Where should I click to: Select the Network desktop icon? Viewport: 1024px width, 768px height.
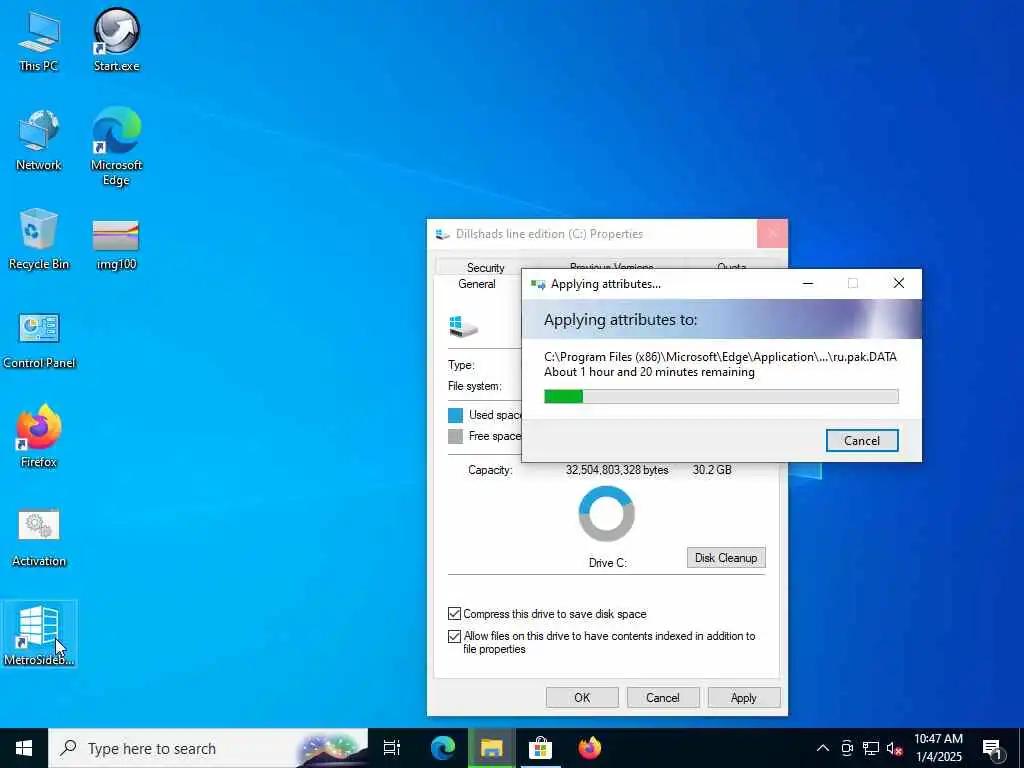click(x=39, y=140)
